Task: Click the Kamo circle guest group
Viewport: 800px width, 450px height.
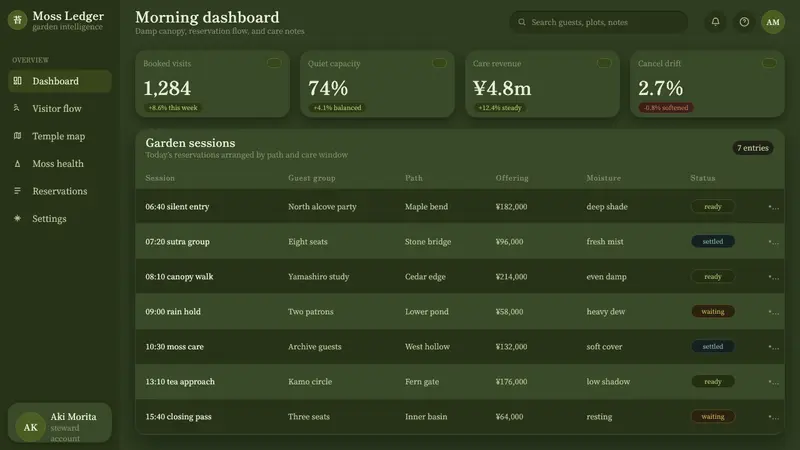Action: pos(310,382)
